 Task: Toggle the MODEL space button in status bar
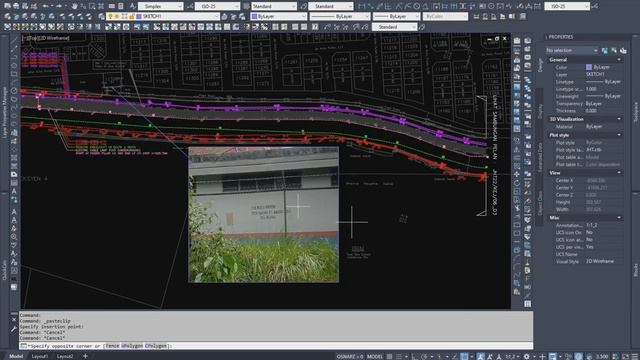(375, 356)
